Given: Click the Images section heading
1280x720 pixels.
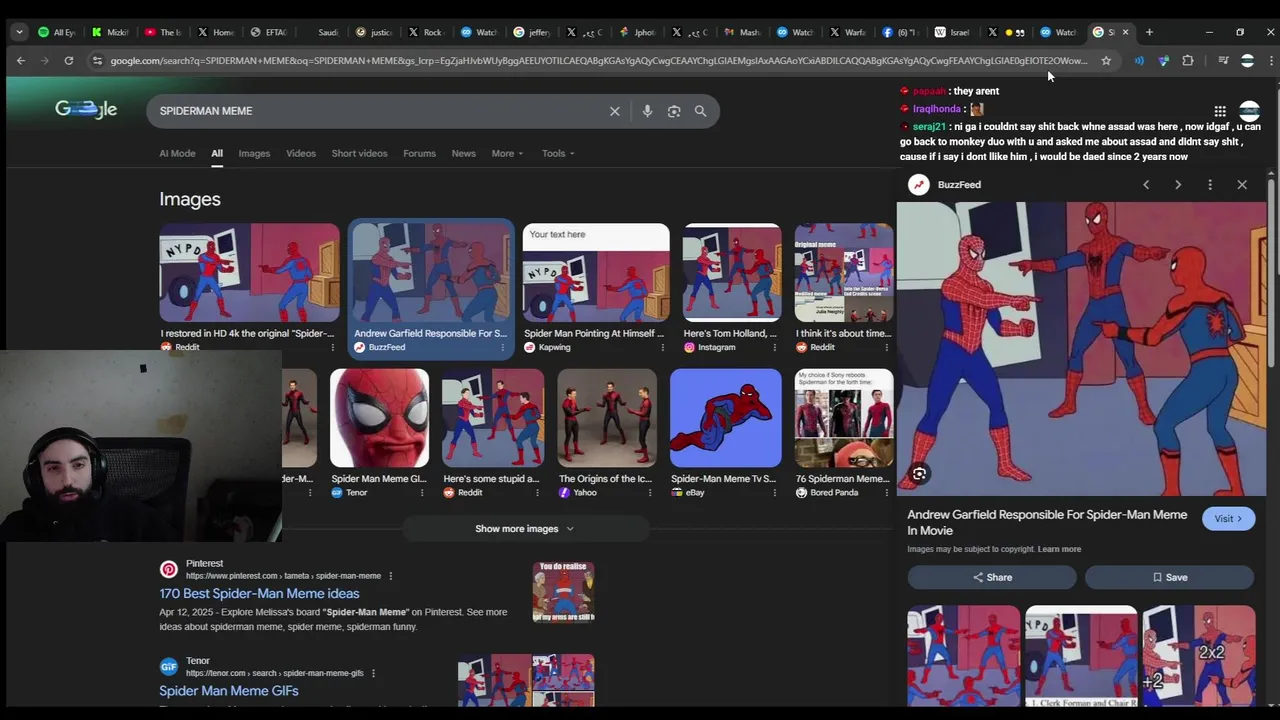Looking at the screenshot, I should (190, 199).
